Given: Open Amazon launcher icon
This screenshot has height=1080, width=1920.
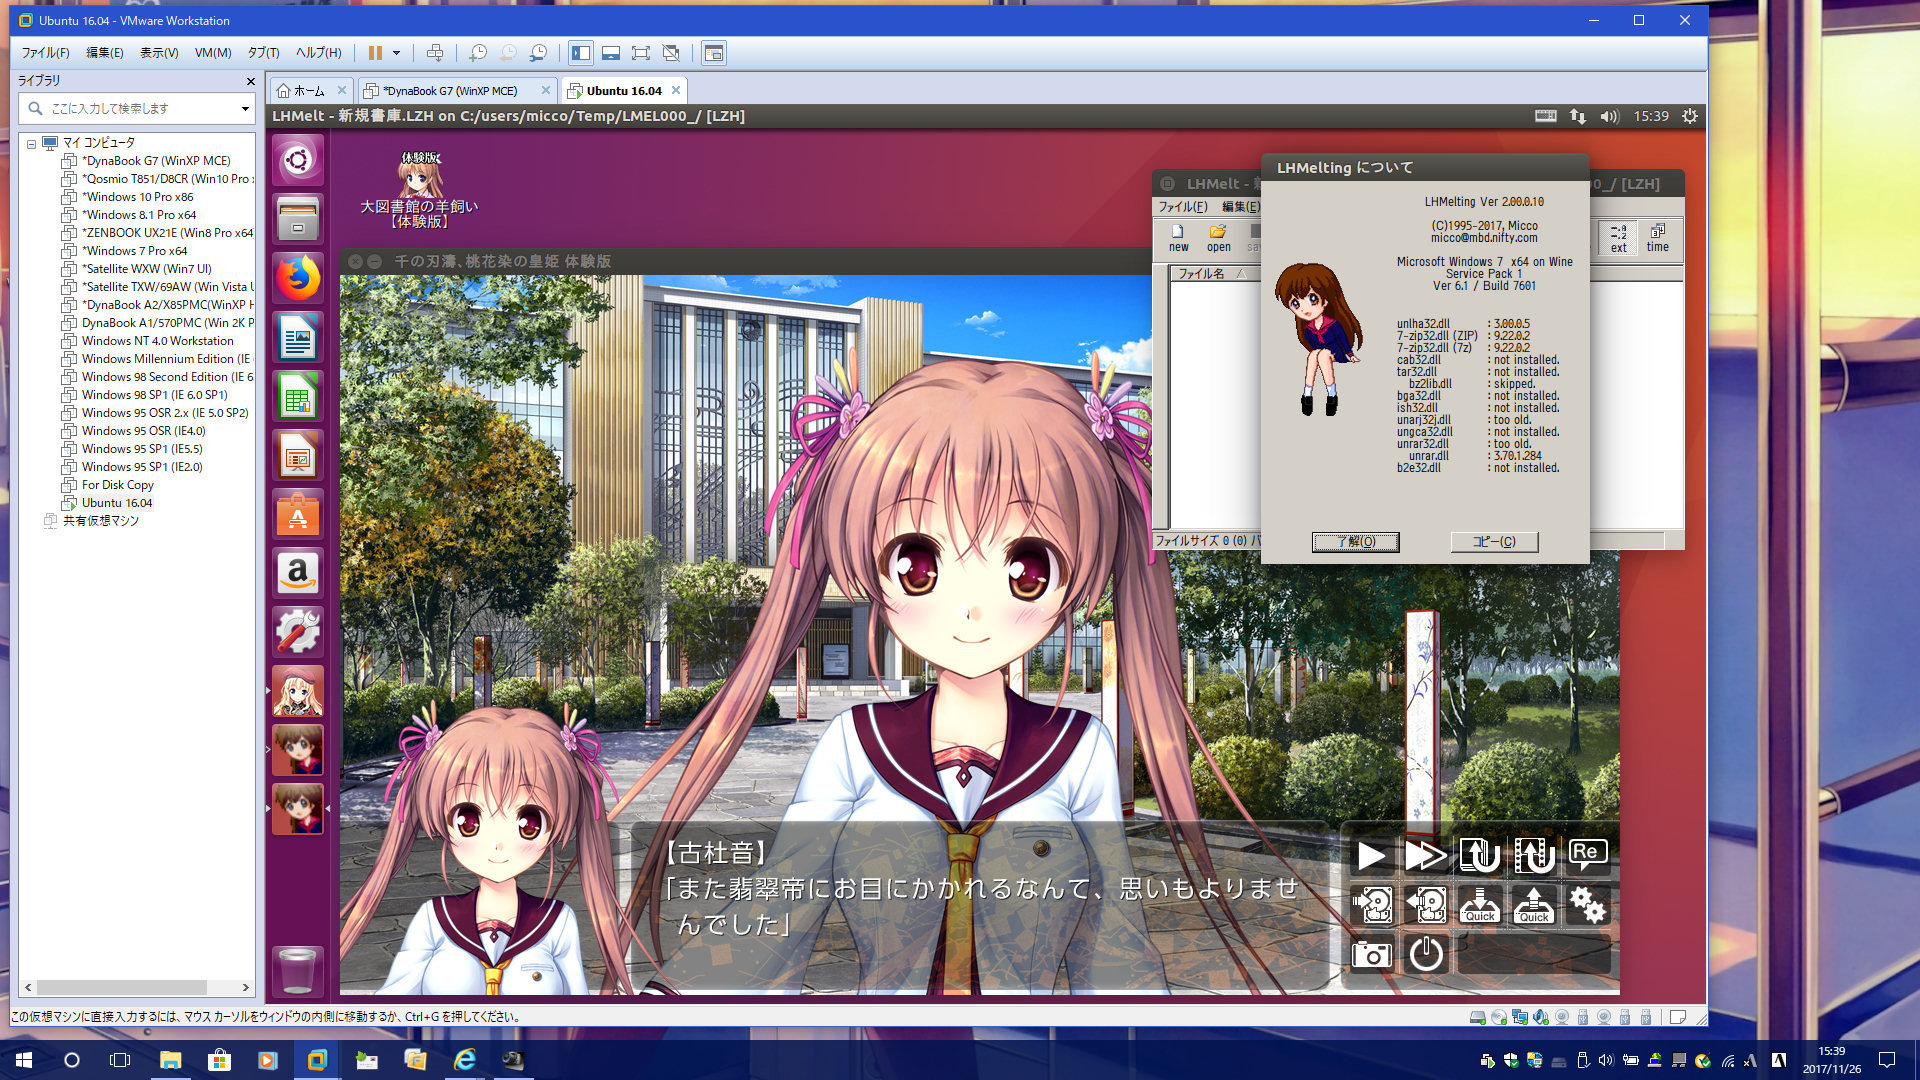Looking at the screenshot, I should 298,573.
